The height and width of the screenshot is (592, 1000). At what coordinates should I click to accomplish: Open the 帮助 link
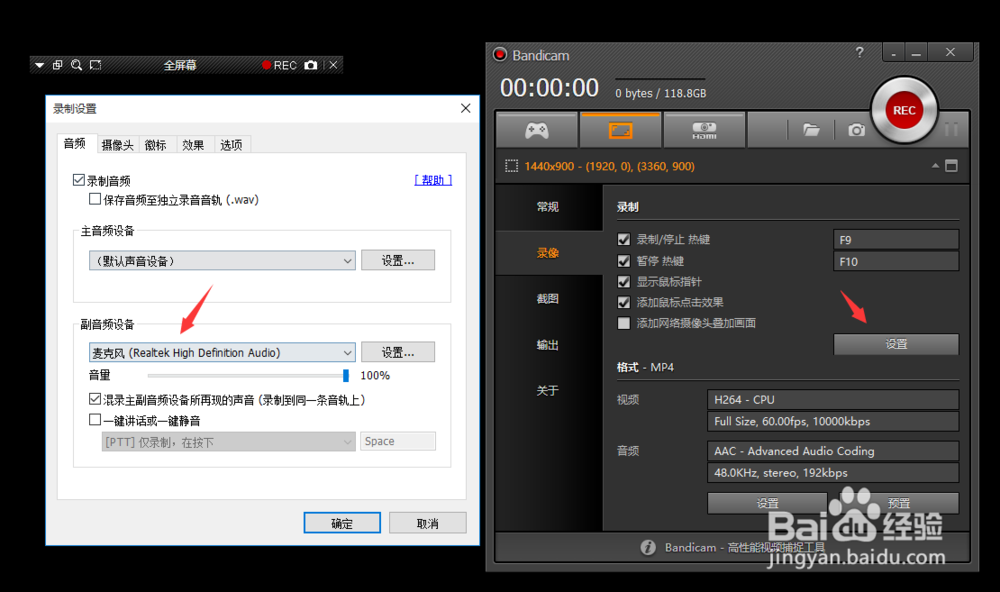[433, 181]
